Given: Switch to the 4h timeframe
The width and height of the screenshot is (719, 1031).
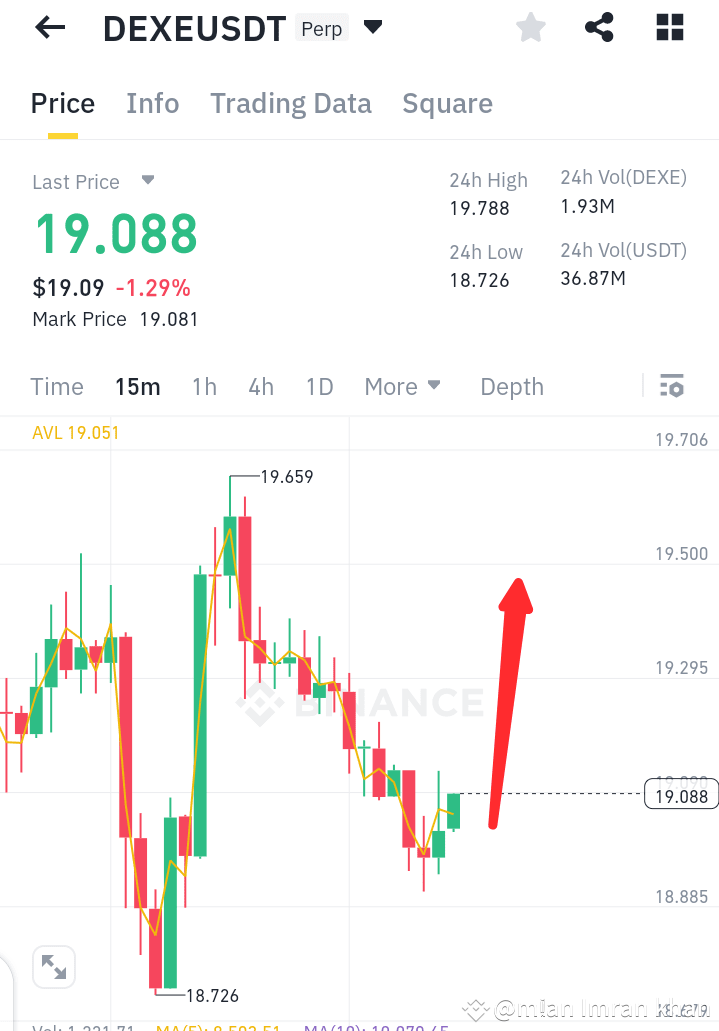Looking at the screenshot, I should pyautogui.click(x=261, y=386).
